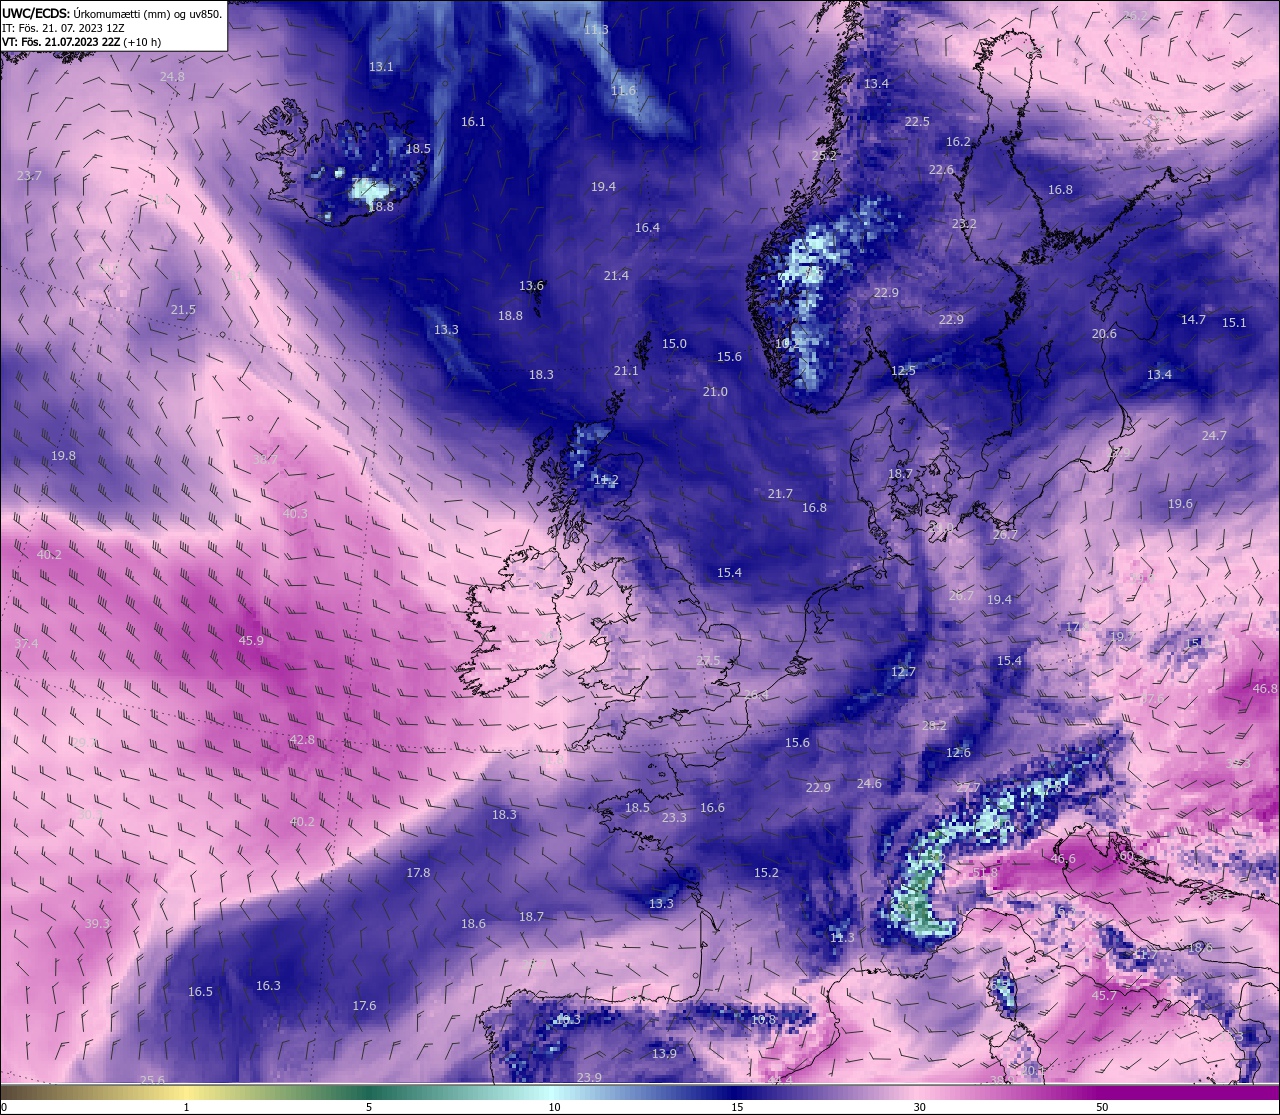The width and height of the screenshot is (1280, 1115).
Task: Click the 13.6 value near the Faroe Islands
Action: (x=531, y=286)
